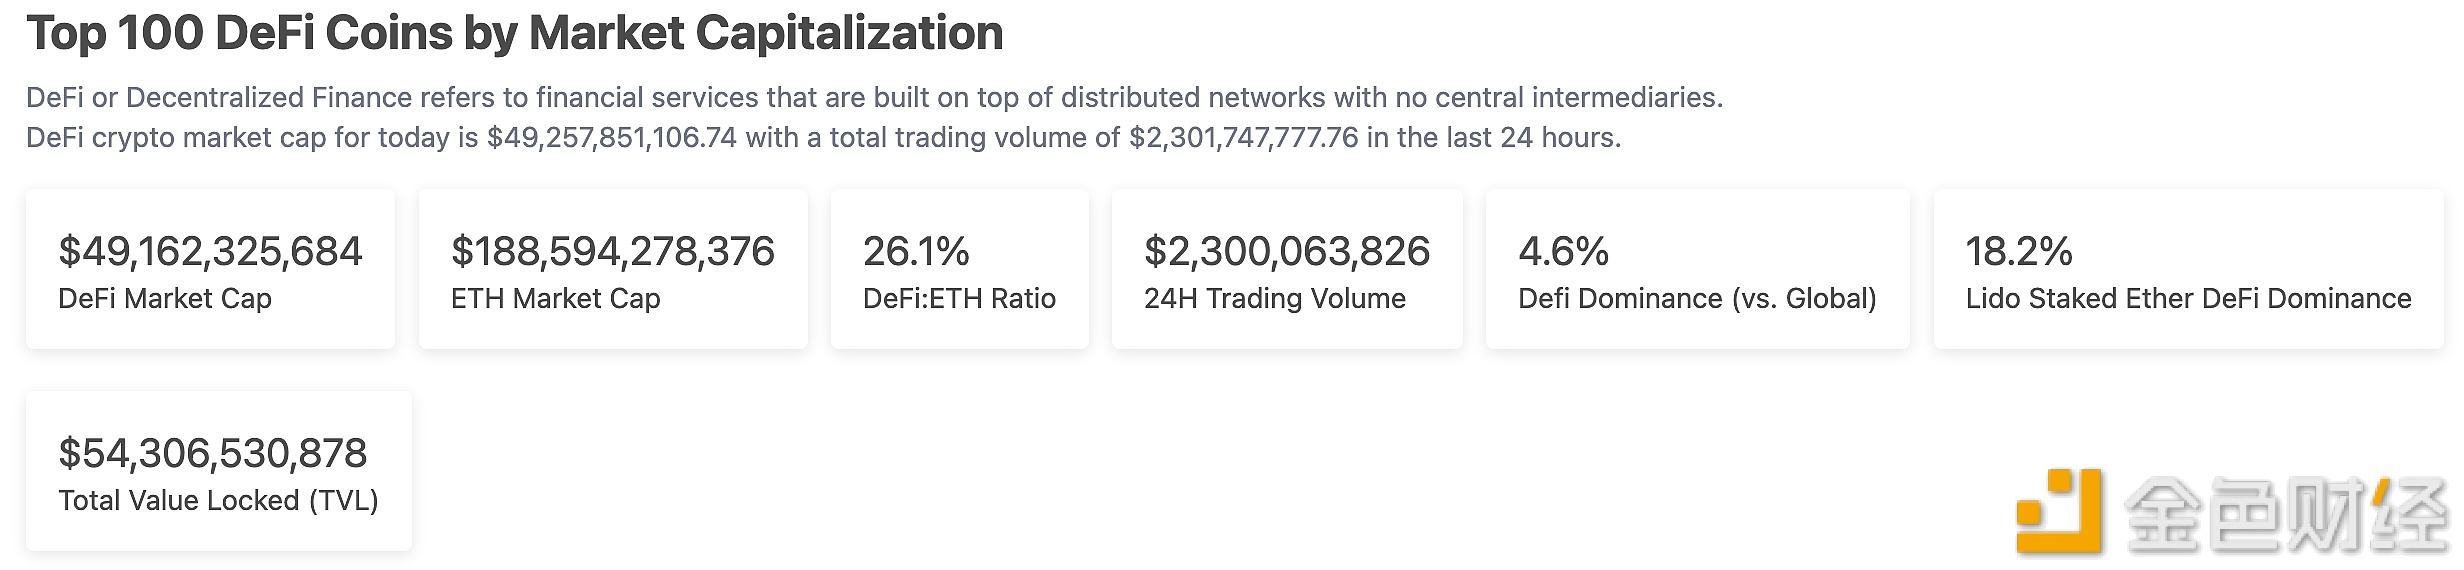
Task: Click the 24H Trading Volume label
Action: point(1274,298)
